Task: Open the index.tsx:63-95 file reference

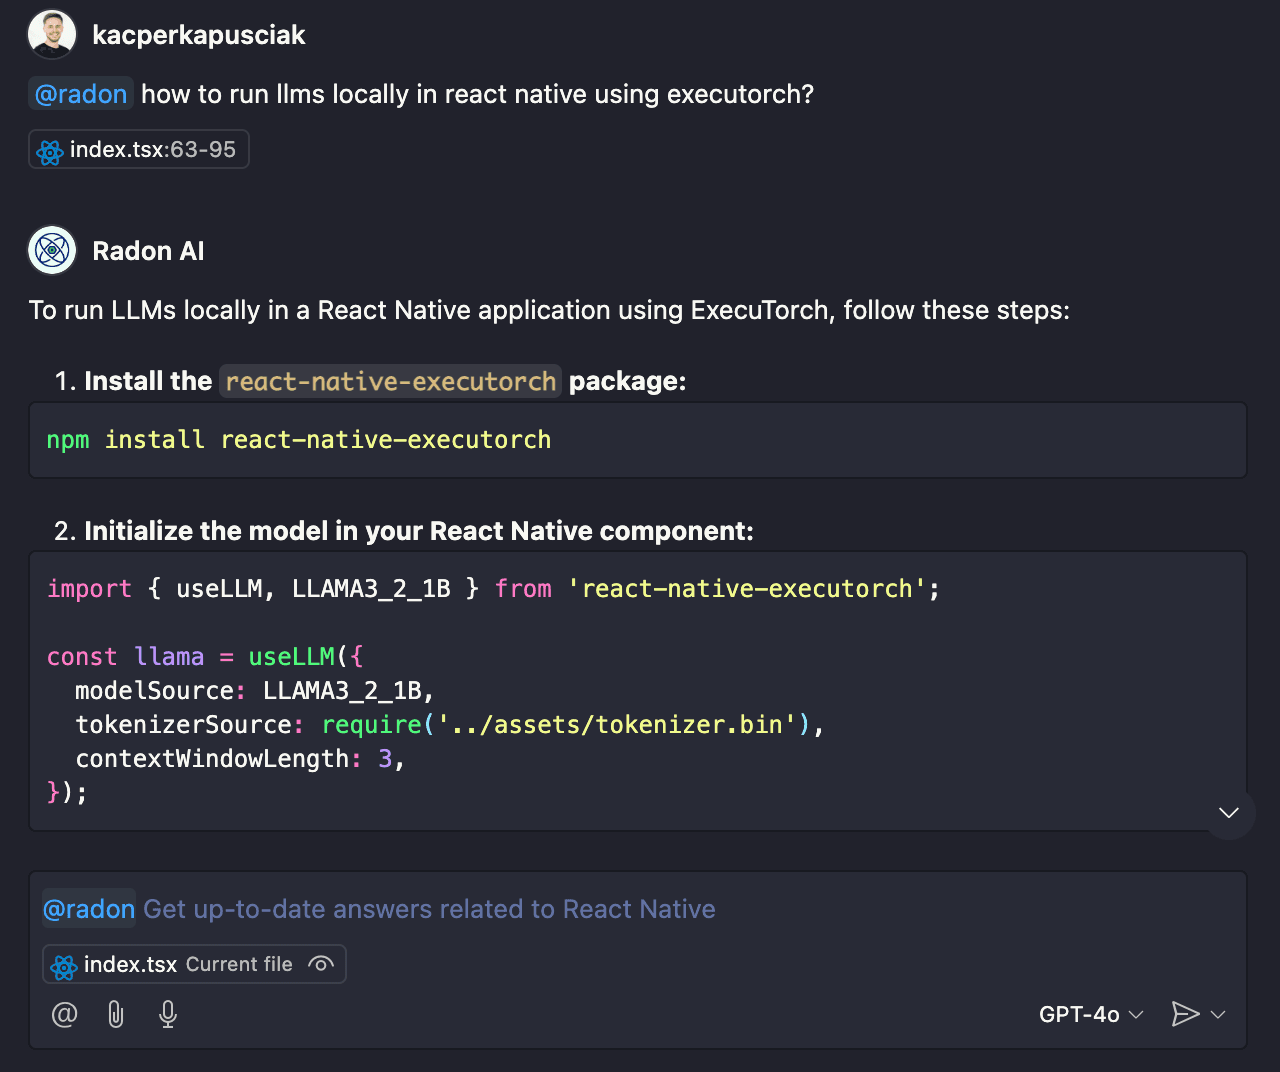Action: [x=152, y=150]
